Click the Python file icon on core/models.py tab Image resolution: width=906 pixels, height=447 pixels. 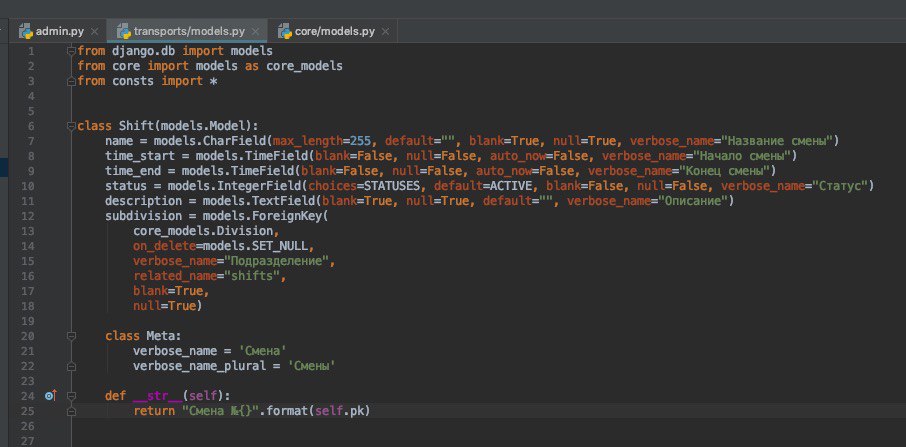tap(284, 31)
